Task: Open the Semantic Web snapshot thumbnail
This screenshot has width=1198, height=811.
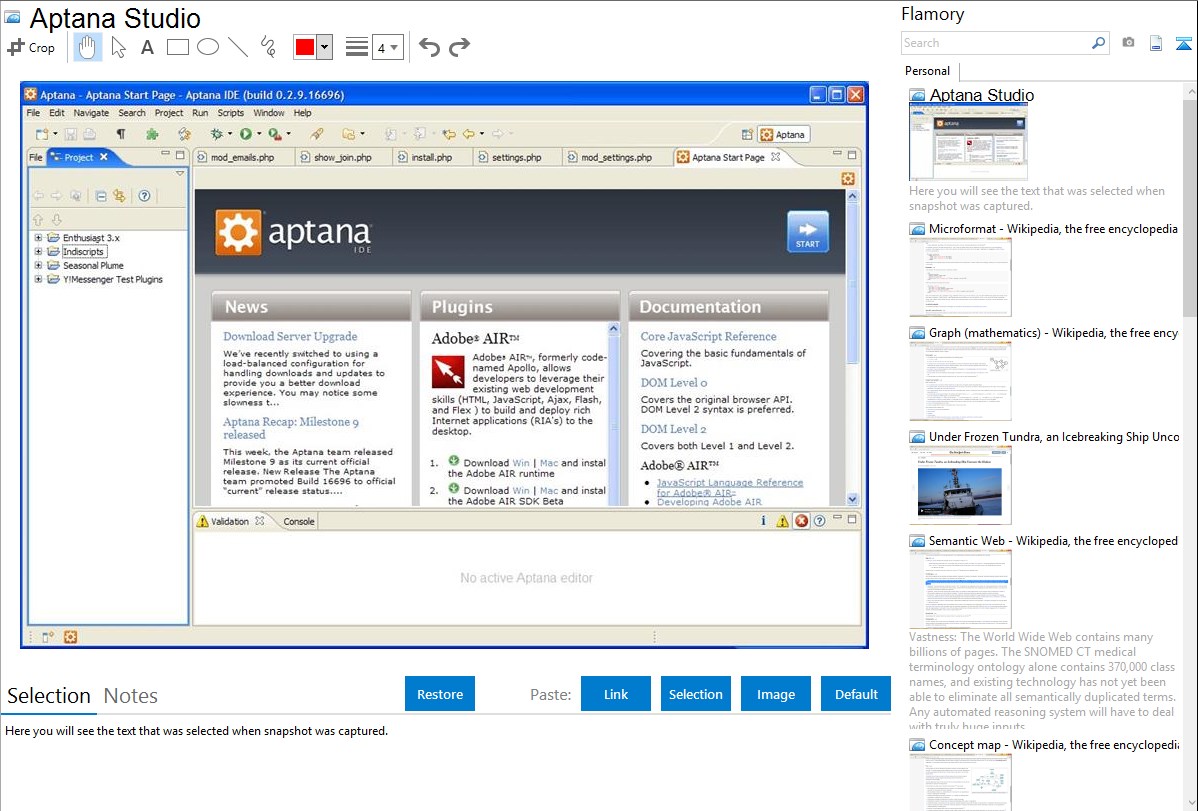Action: coord(960,588)
